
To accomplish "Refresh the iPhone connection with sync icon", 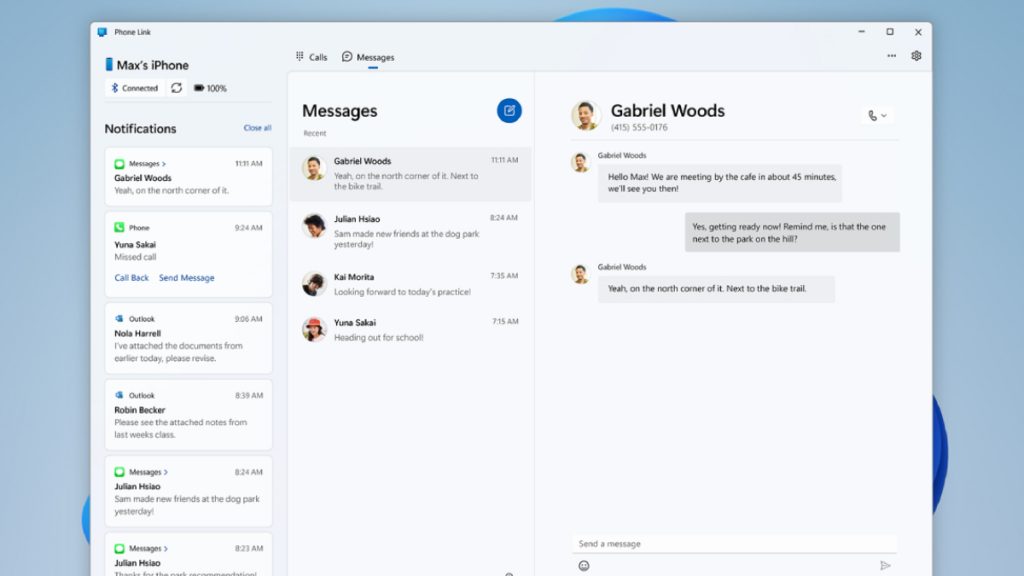I will tap(174, 88).
